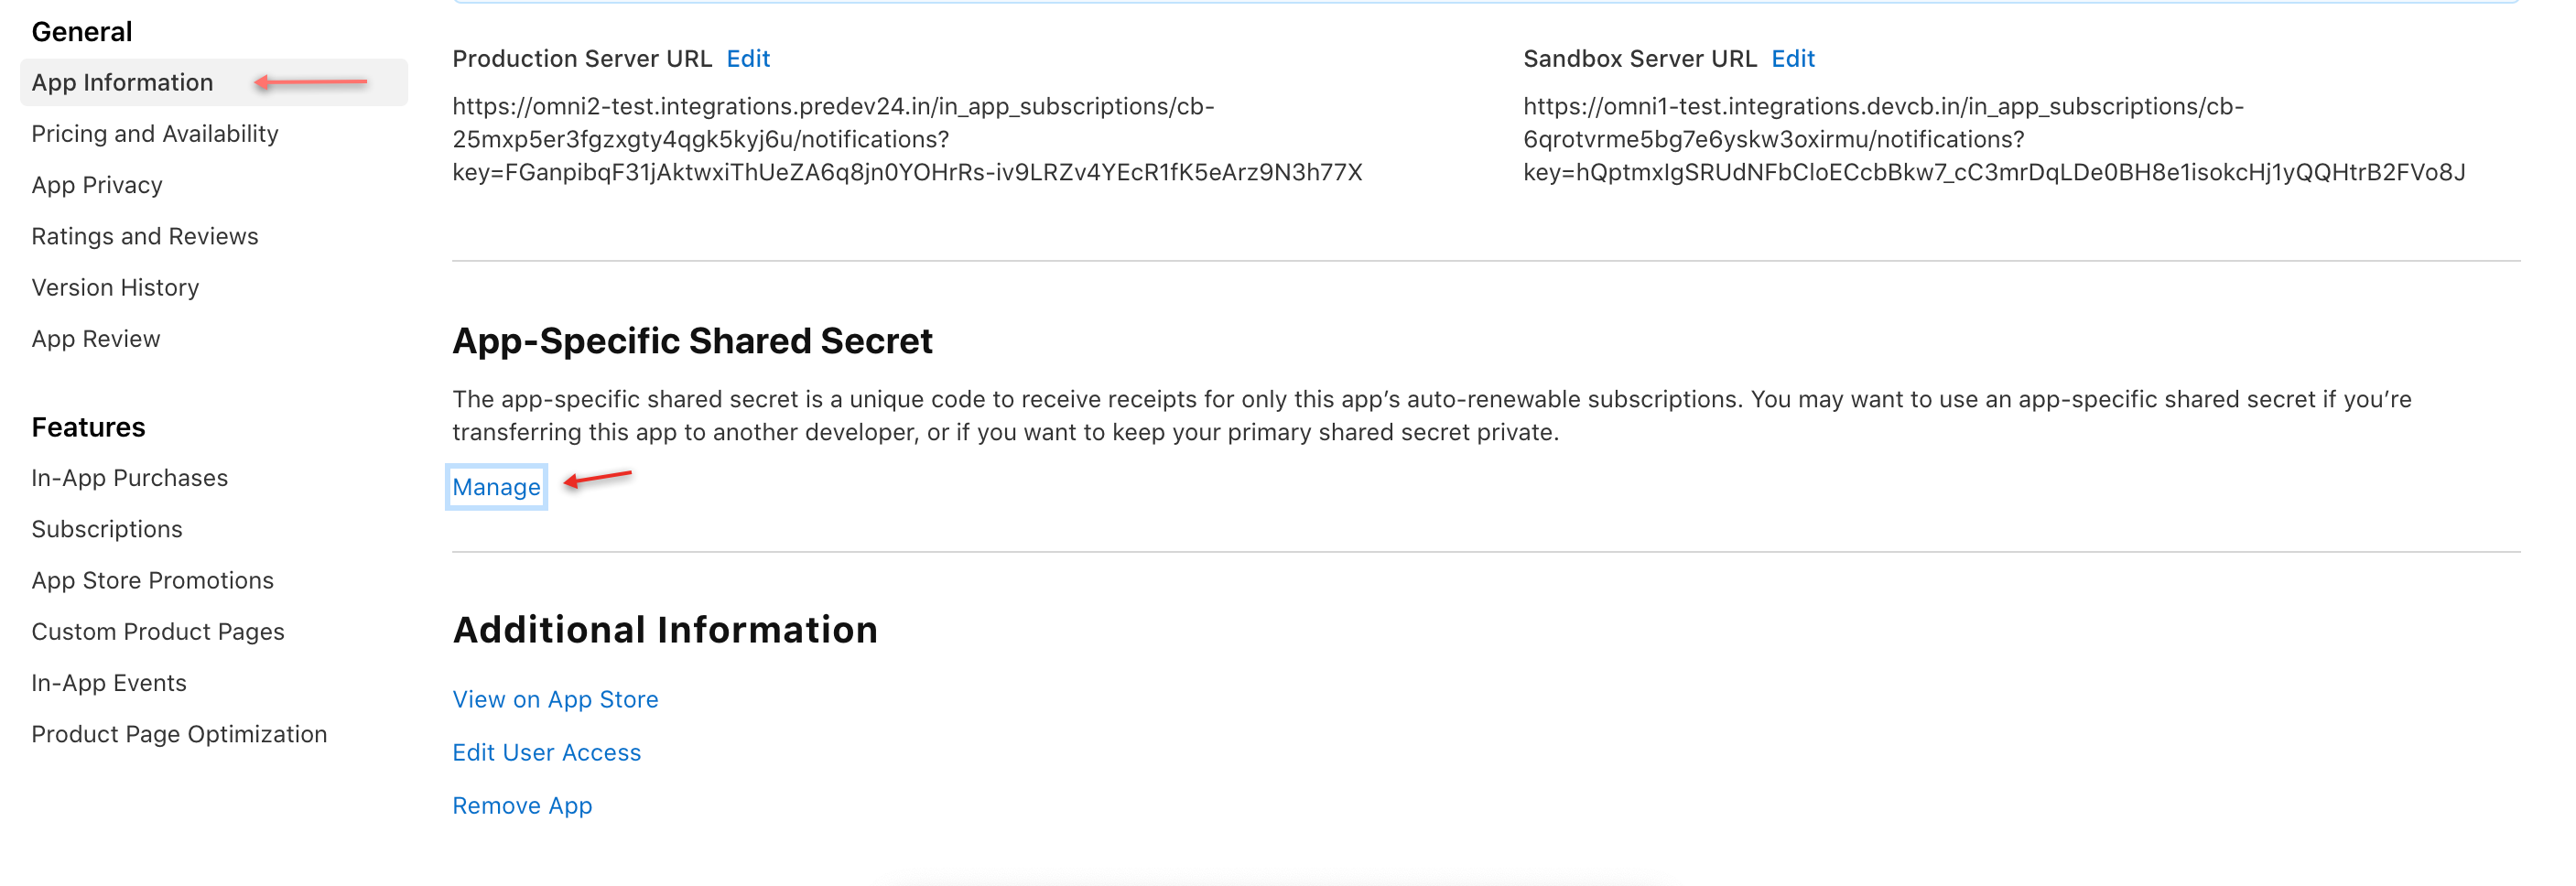Open In-App Purchases feature
Screen dimensions: 2576x886
(130, 478)
